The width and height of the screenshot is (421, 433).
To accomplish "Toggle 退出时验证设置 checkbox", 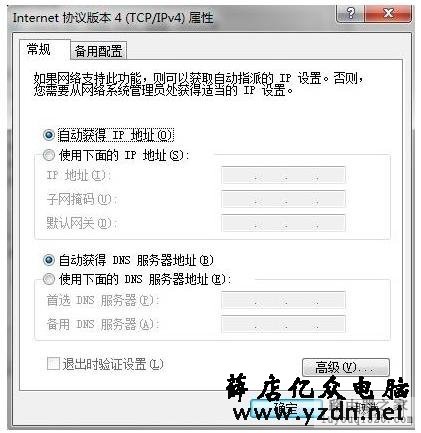I will coord(53,364).
